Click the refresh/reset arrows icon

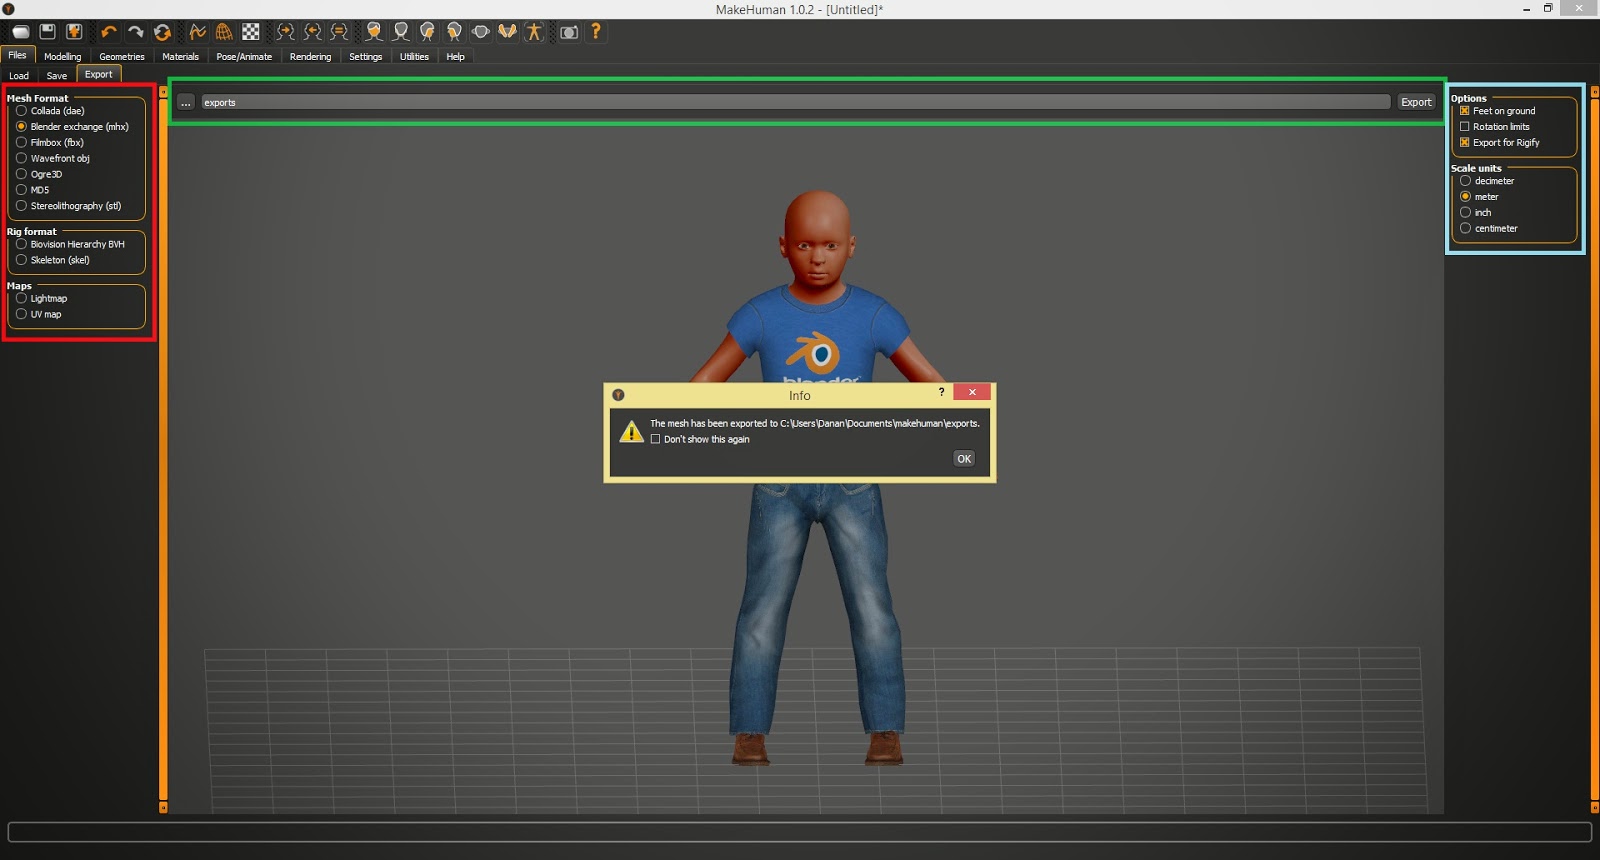162,32
